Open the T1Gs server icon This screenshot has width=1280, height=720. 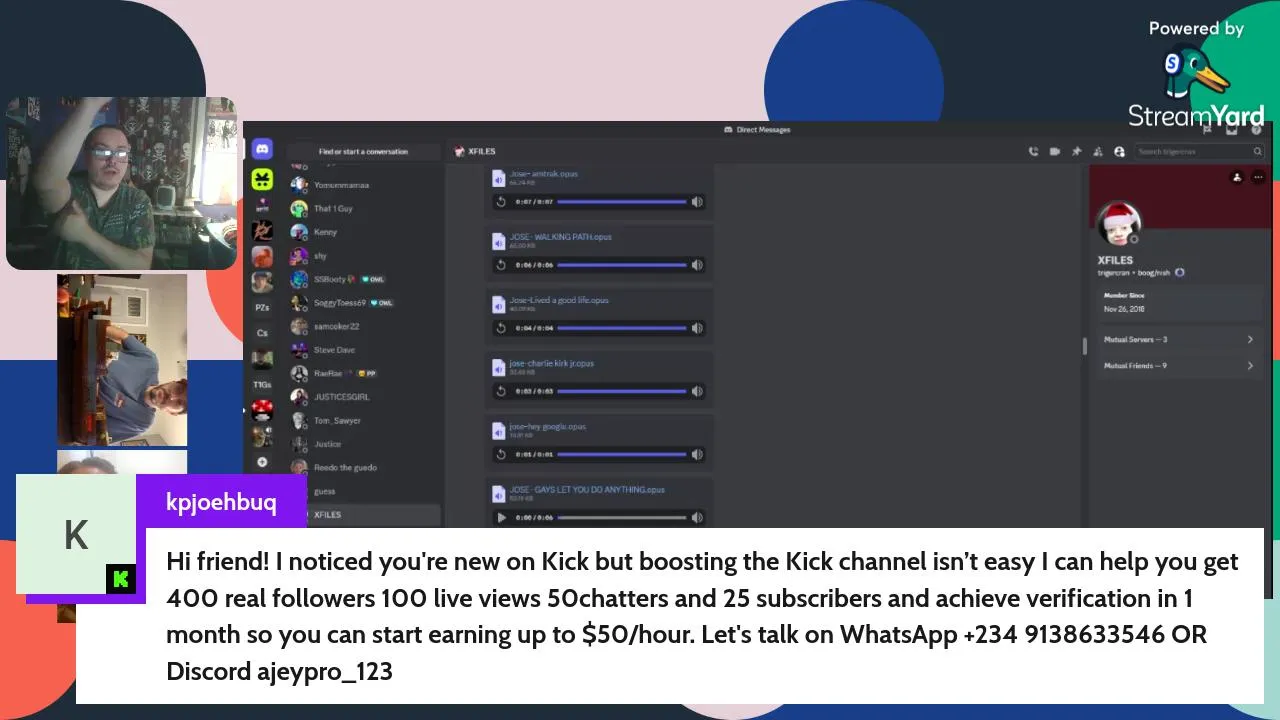(x=262, y=384)
